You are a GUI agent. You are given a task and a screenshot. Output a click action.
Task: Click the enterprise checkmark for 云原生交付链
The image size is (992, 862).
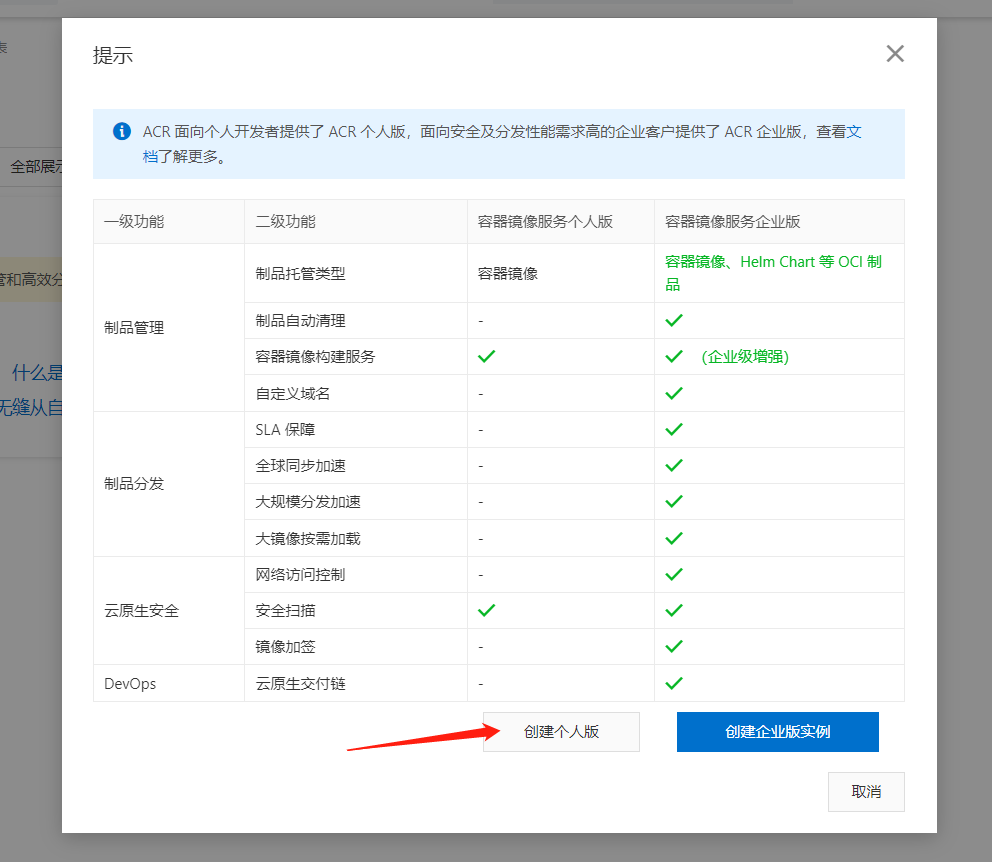[674, 683]
